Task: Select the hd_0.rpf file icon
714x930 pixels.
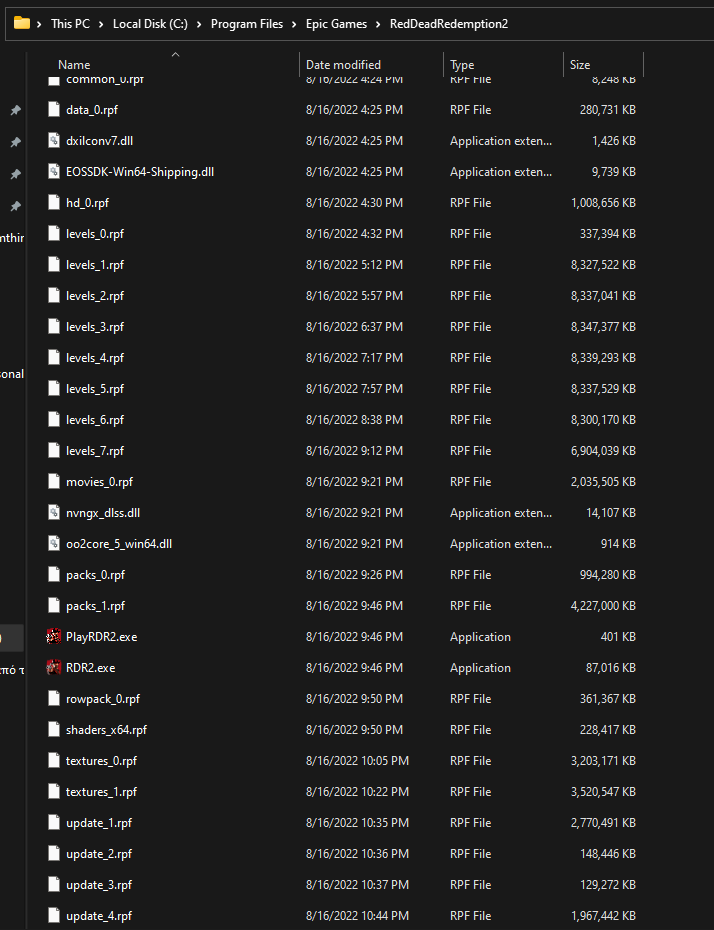Action: (54, 203)
